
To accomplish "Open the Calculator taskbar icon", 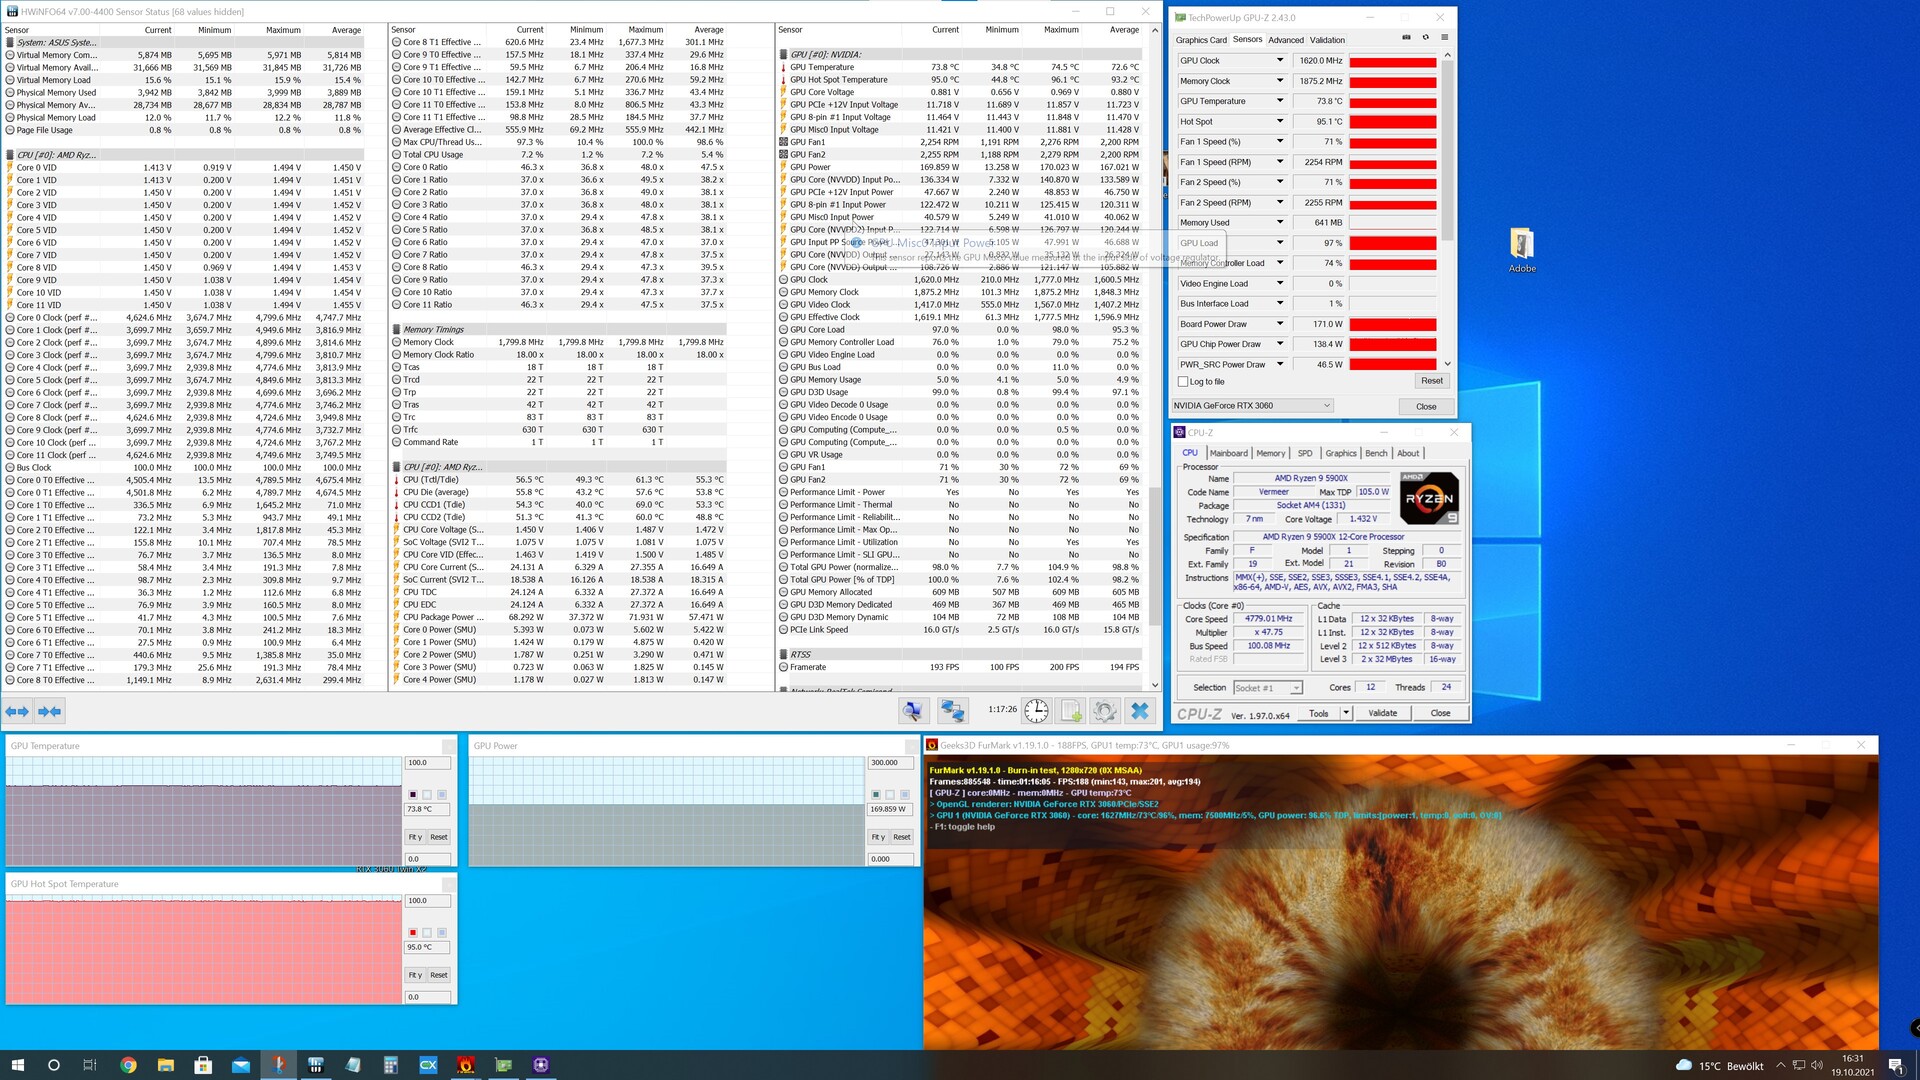I will click(391, 1065).
